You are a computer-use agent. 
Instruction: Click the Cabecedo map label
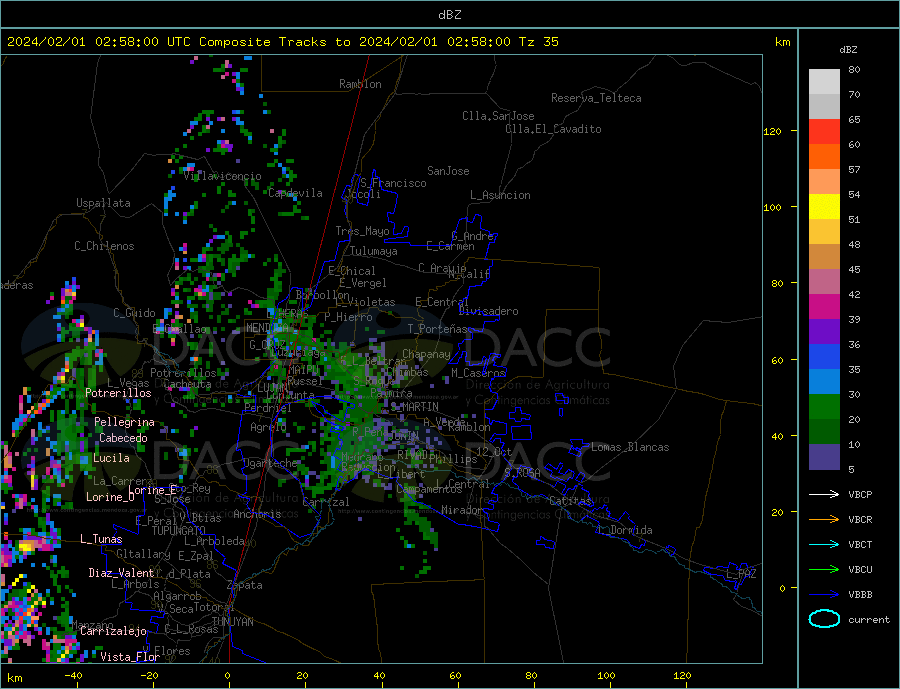[x=123, y=438]
